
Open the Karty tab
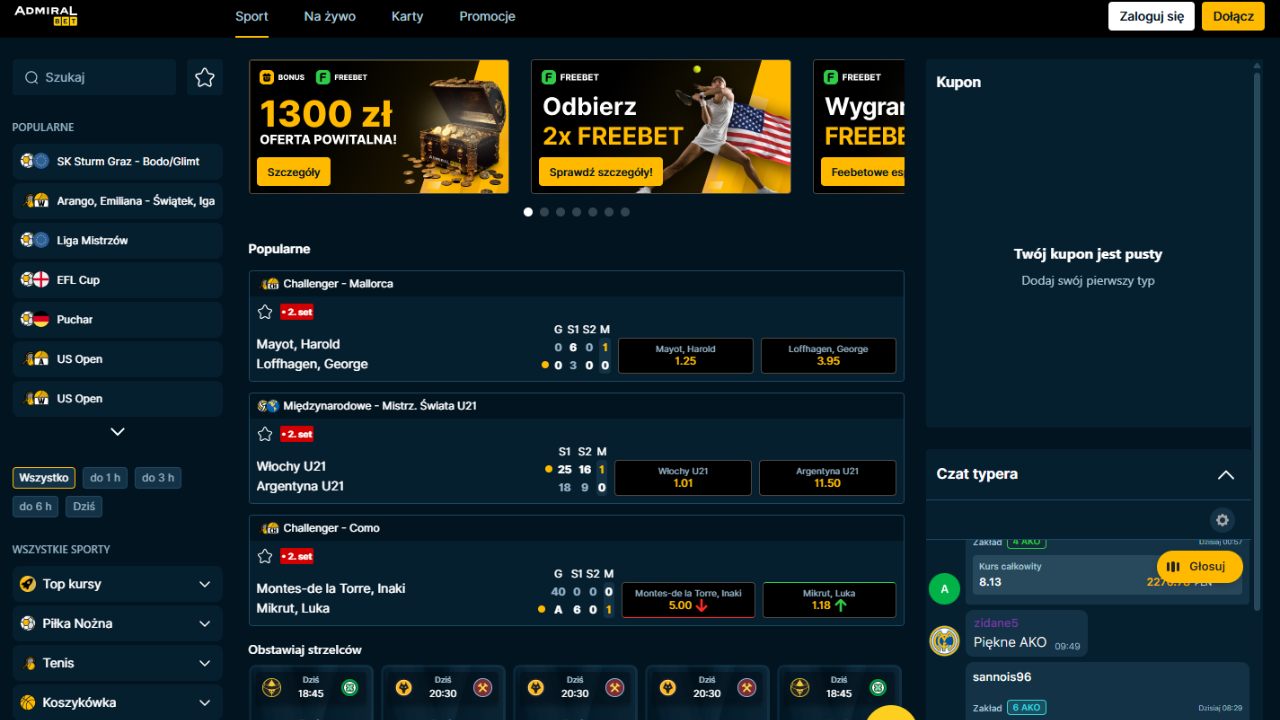(407, 16)
